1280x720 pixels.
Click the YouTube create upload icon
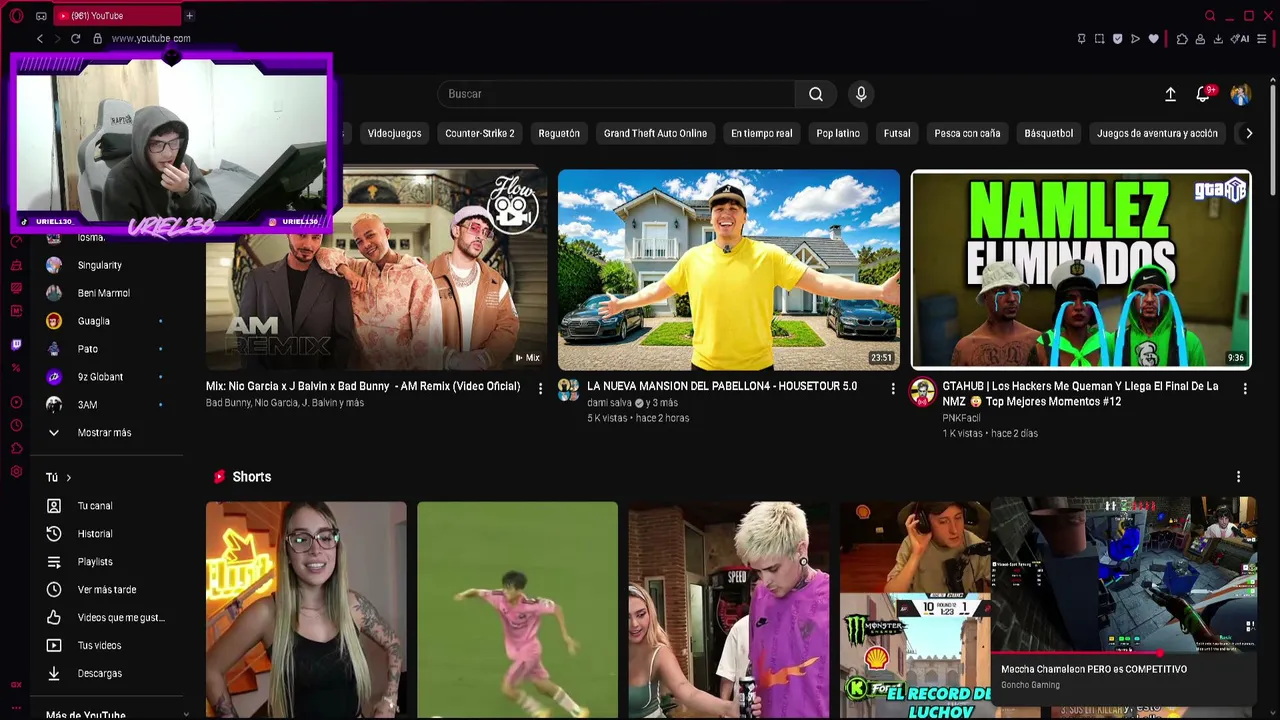pos(1170,94)
